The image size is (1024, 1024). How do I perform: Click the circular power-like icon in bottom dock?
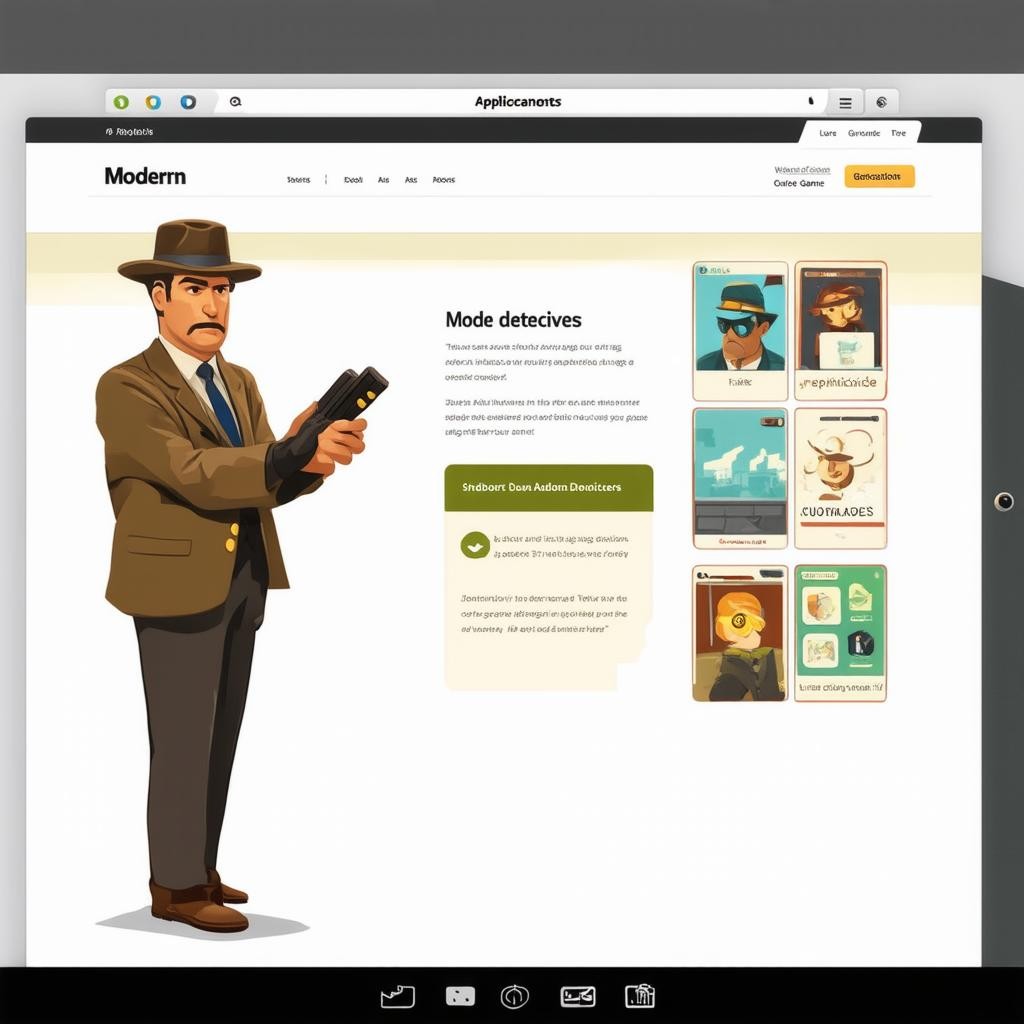pos(514,996)
